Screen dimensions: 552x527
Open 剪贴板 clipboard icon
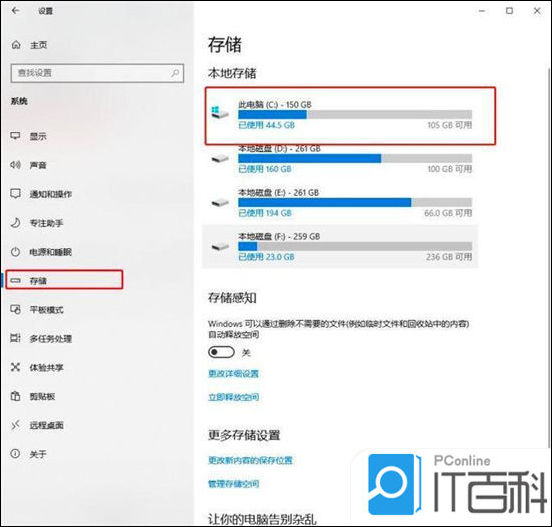pyautogui.click(x=15, y=396)
